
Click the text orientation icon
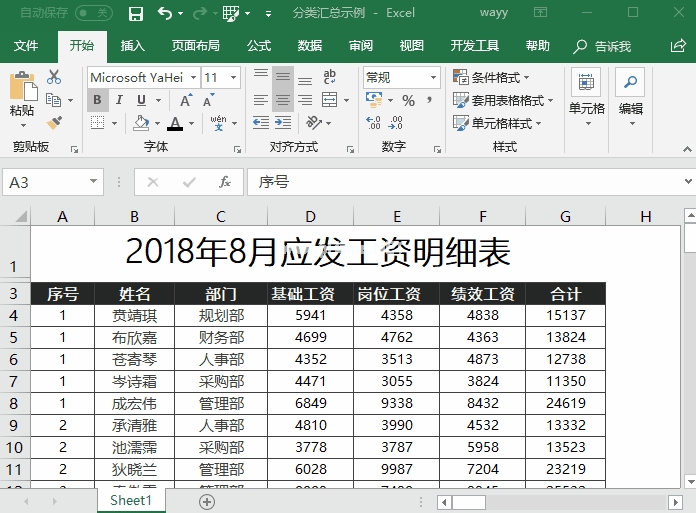pyautogui.click(x=313, y=123)
